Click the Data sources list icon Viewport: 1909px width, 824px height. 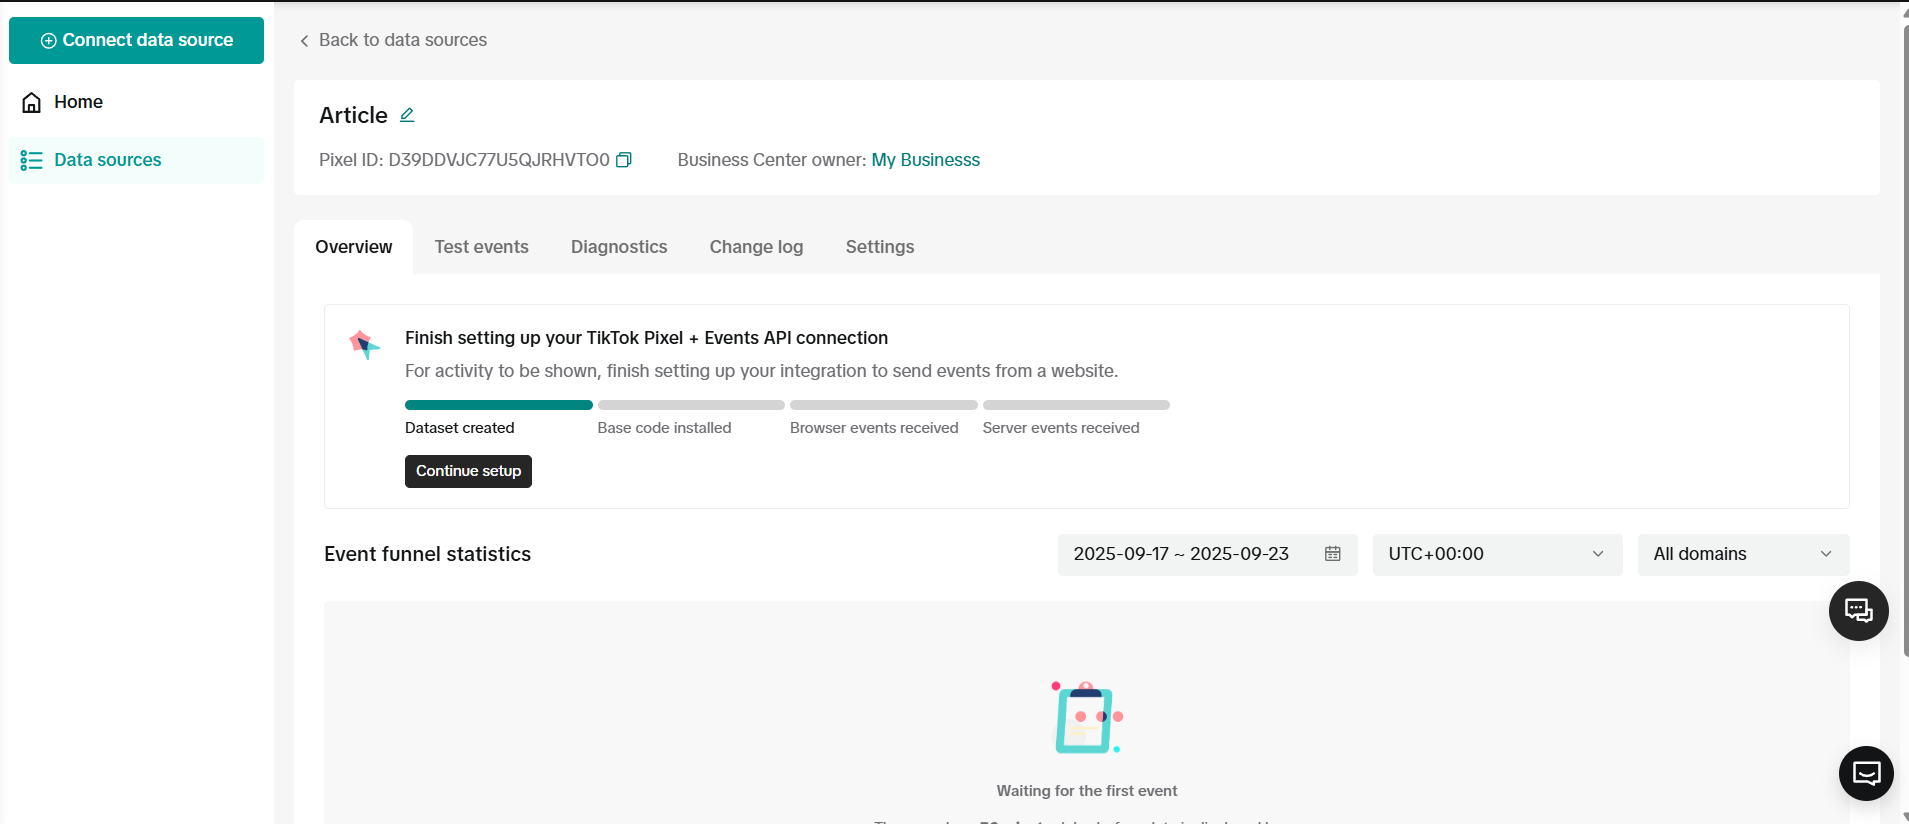pyautogui.click(x=32, y=160)
